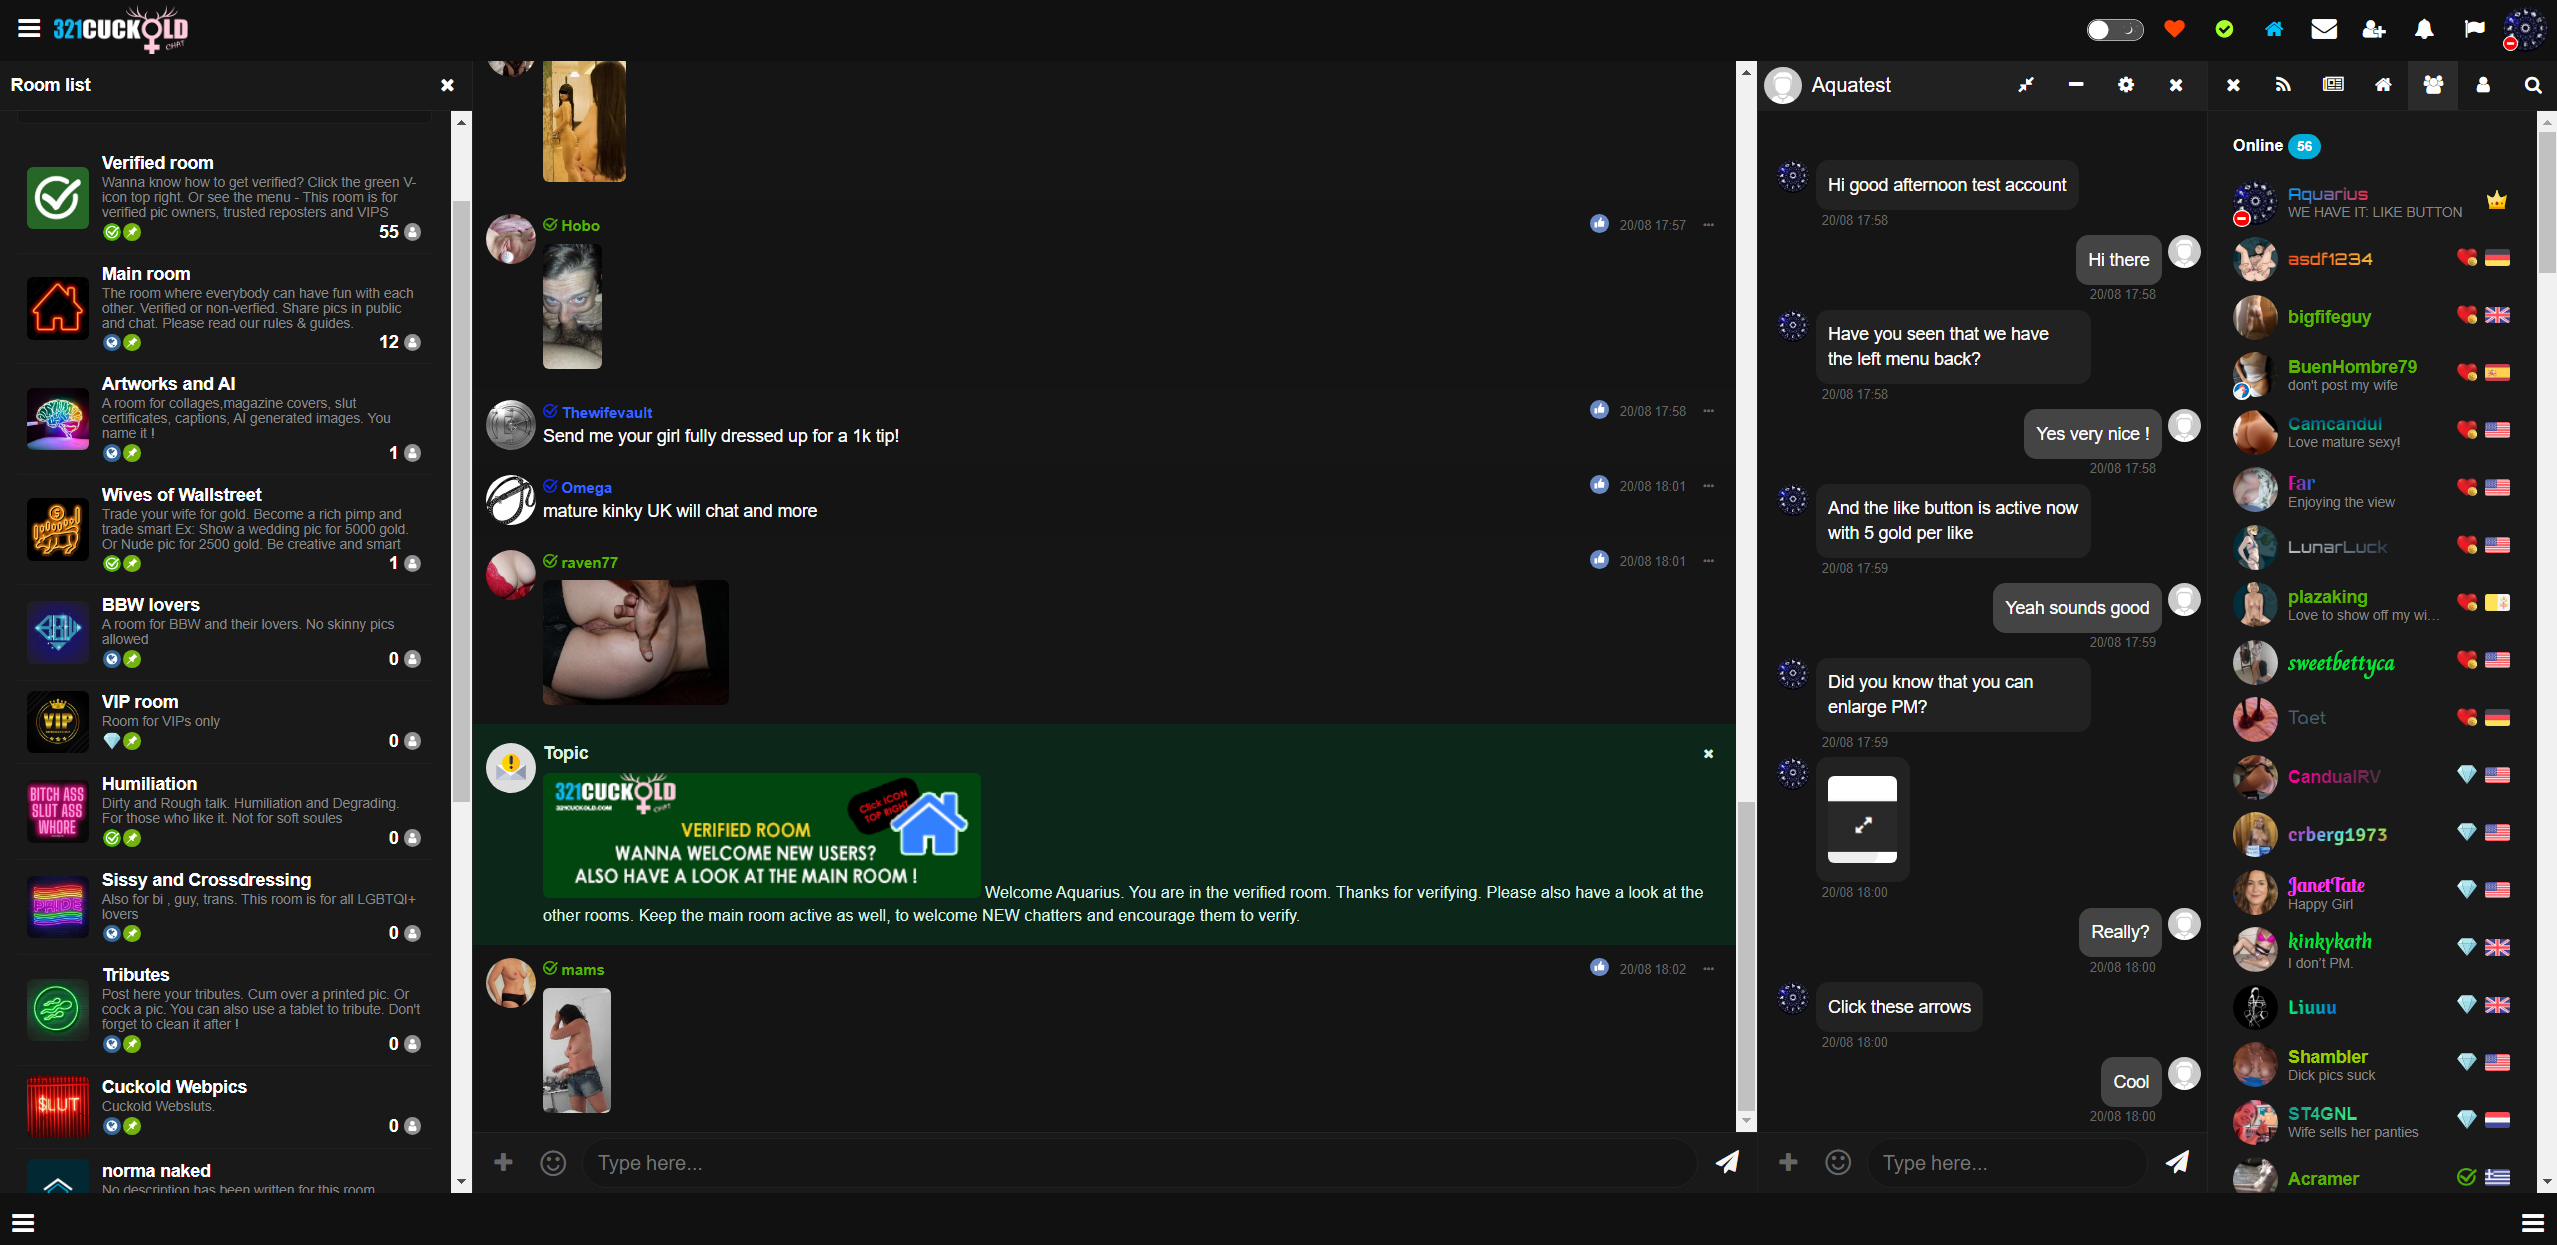Open the mail inbox envelope icon
Image resolution: width=2557 pixels, height=1245 pixels.
point(2324,29)
